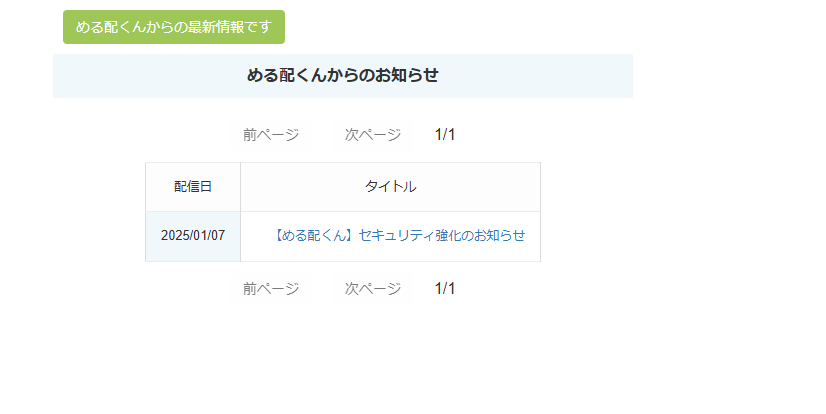Click the 配信日 column header
The width and height of the screenshot is (826, 414).
(193, 186)
